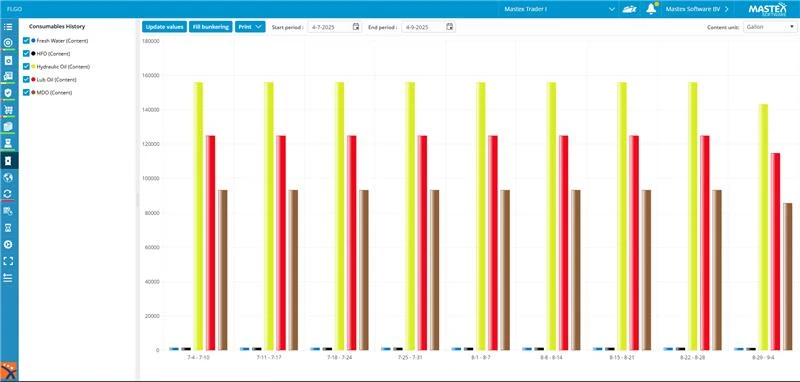Select the highlighted consumables tank icon
The image size is (800, 382).
tap(8, 161)
